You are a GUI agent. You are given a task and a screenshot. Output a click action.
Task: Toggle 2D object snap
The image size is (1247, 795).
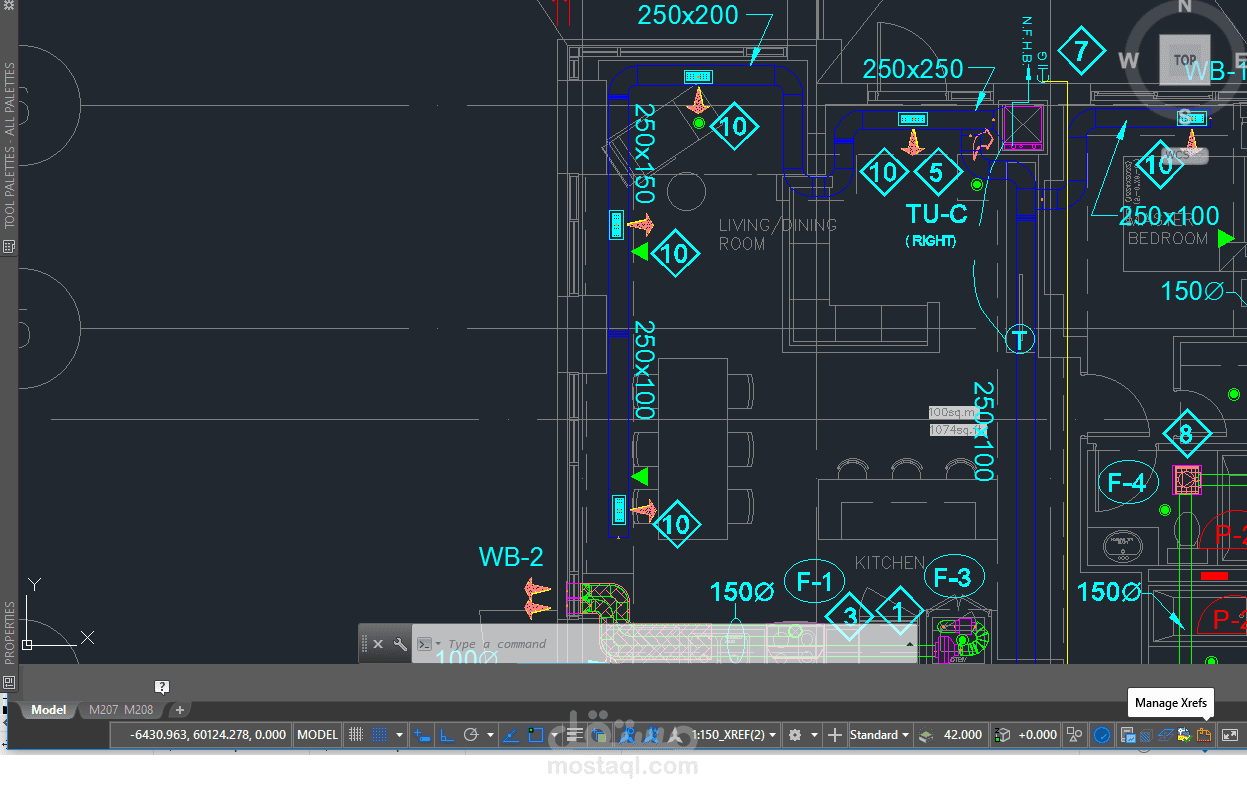(x=535, y=735)
